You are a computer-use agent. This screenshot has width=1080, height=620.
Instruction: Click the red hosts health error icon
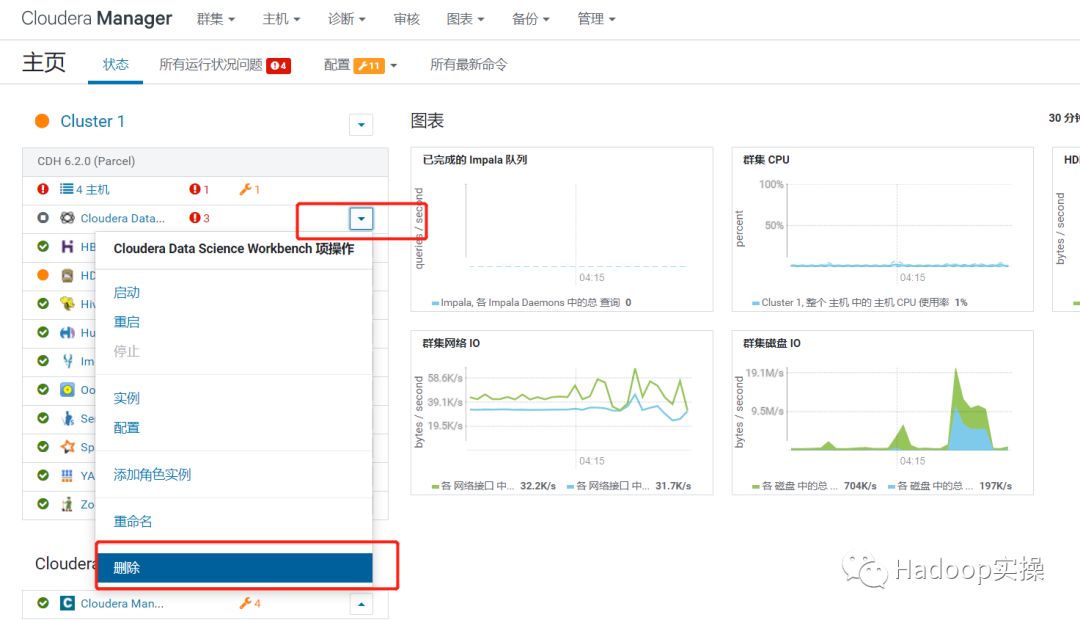point(43,189)
